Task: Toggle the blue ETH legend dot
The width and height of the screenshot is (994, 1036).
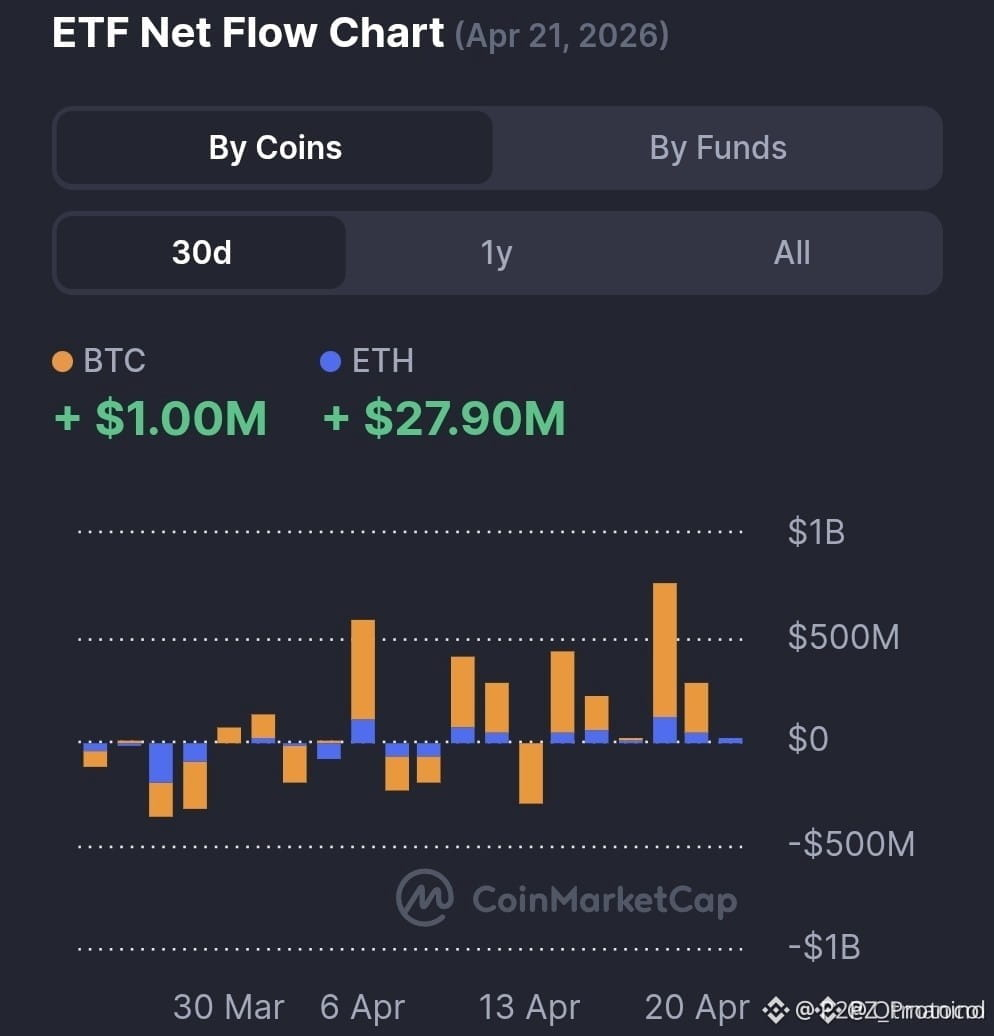Action: (x=330, y=361)
